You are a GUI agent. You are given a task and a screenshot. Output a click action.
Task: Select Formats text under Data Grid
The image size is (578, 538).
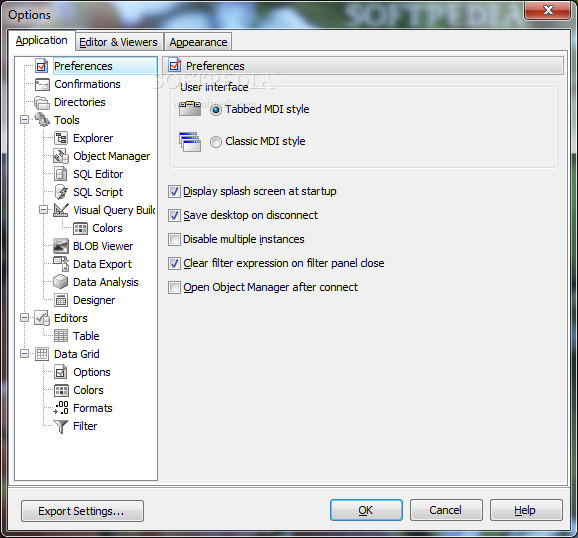tap(93, 408)
